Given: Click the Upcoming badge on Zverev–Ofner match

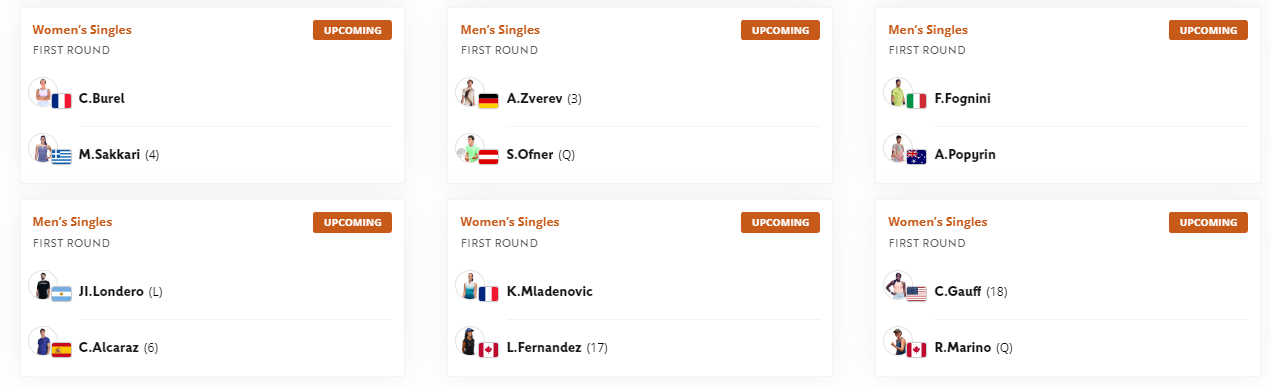Looking at the screenshot, I should click(780, 30).
